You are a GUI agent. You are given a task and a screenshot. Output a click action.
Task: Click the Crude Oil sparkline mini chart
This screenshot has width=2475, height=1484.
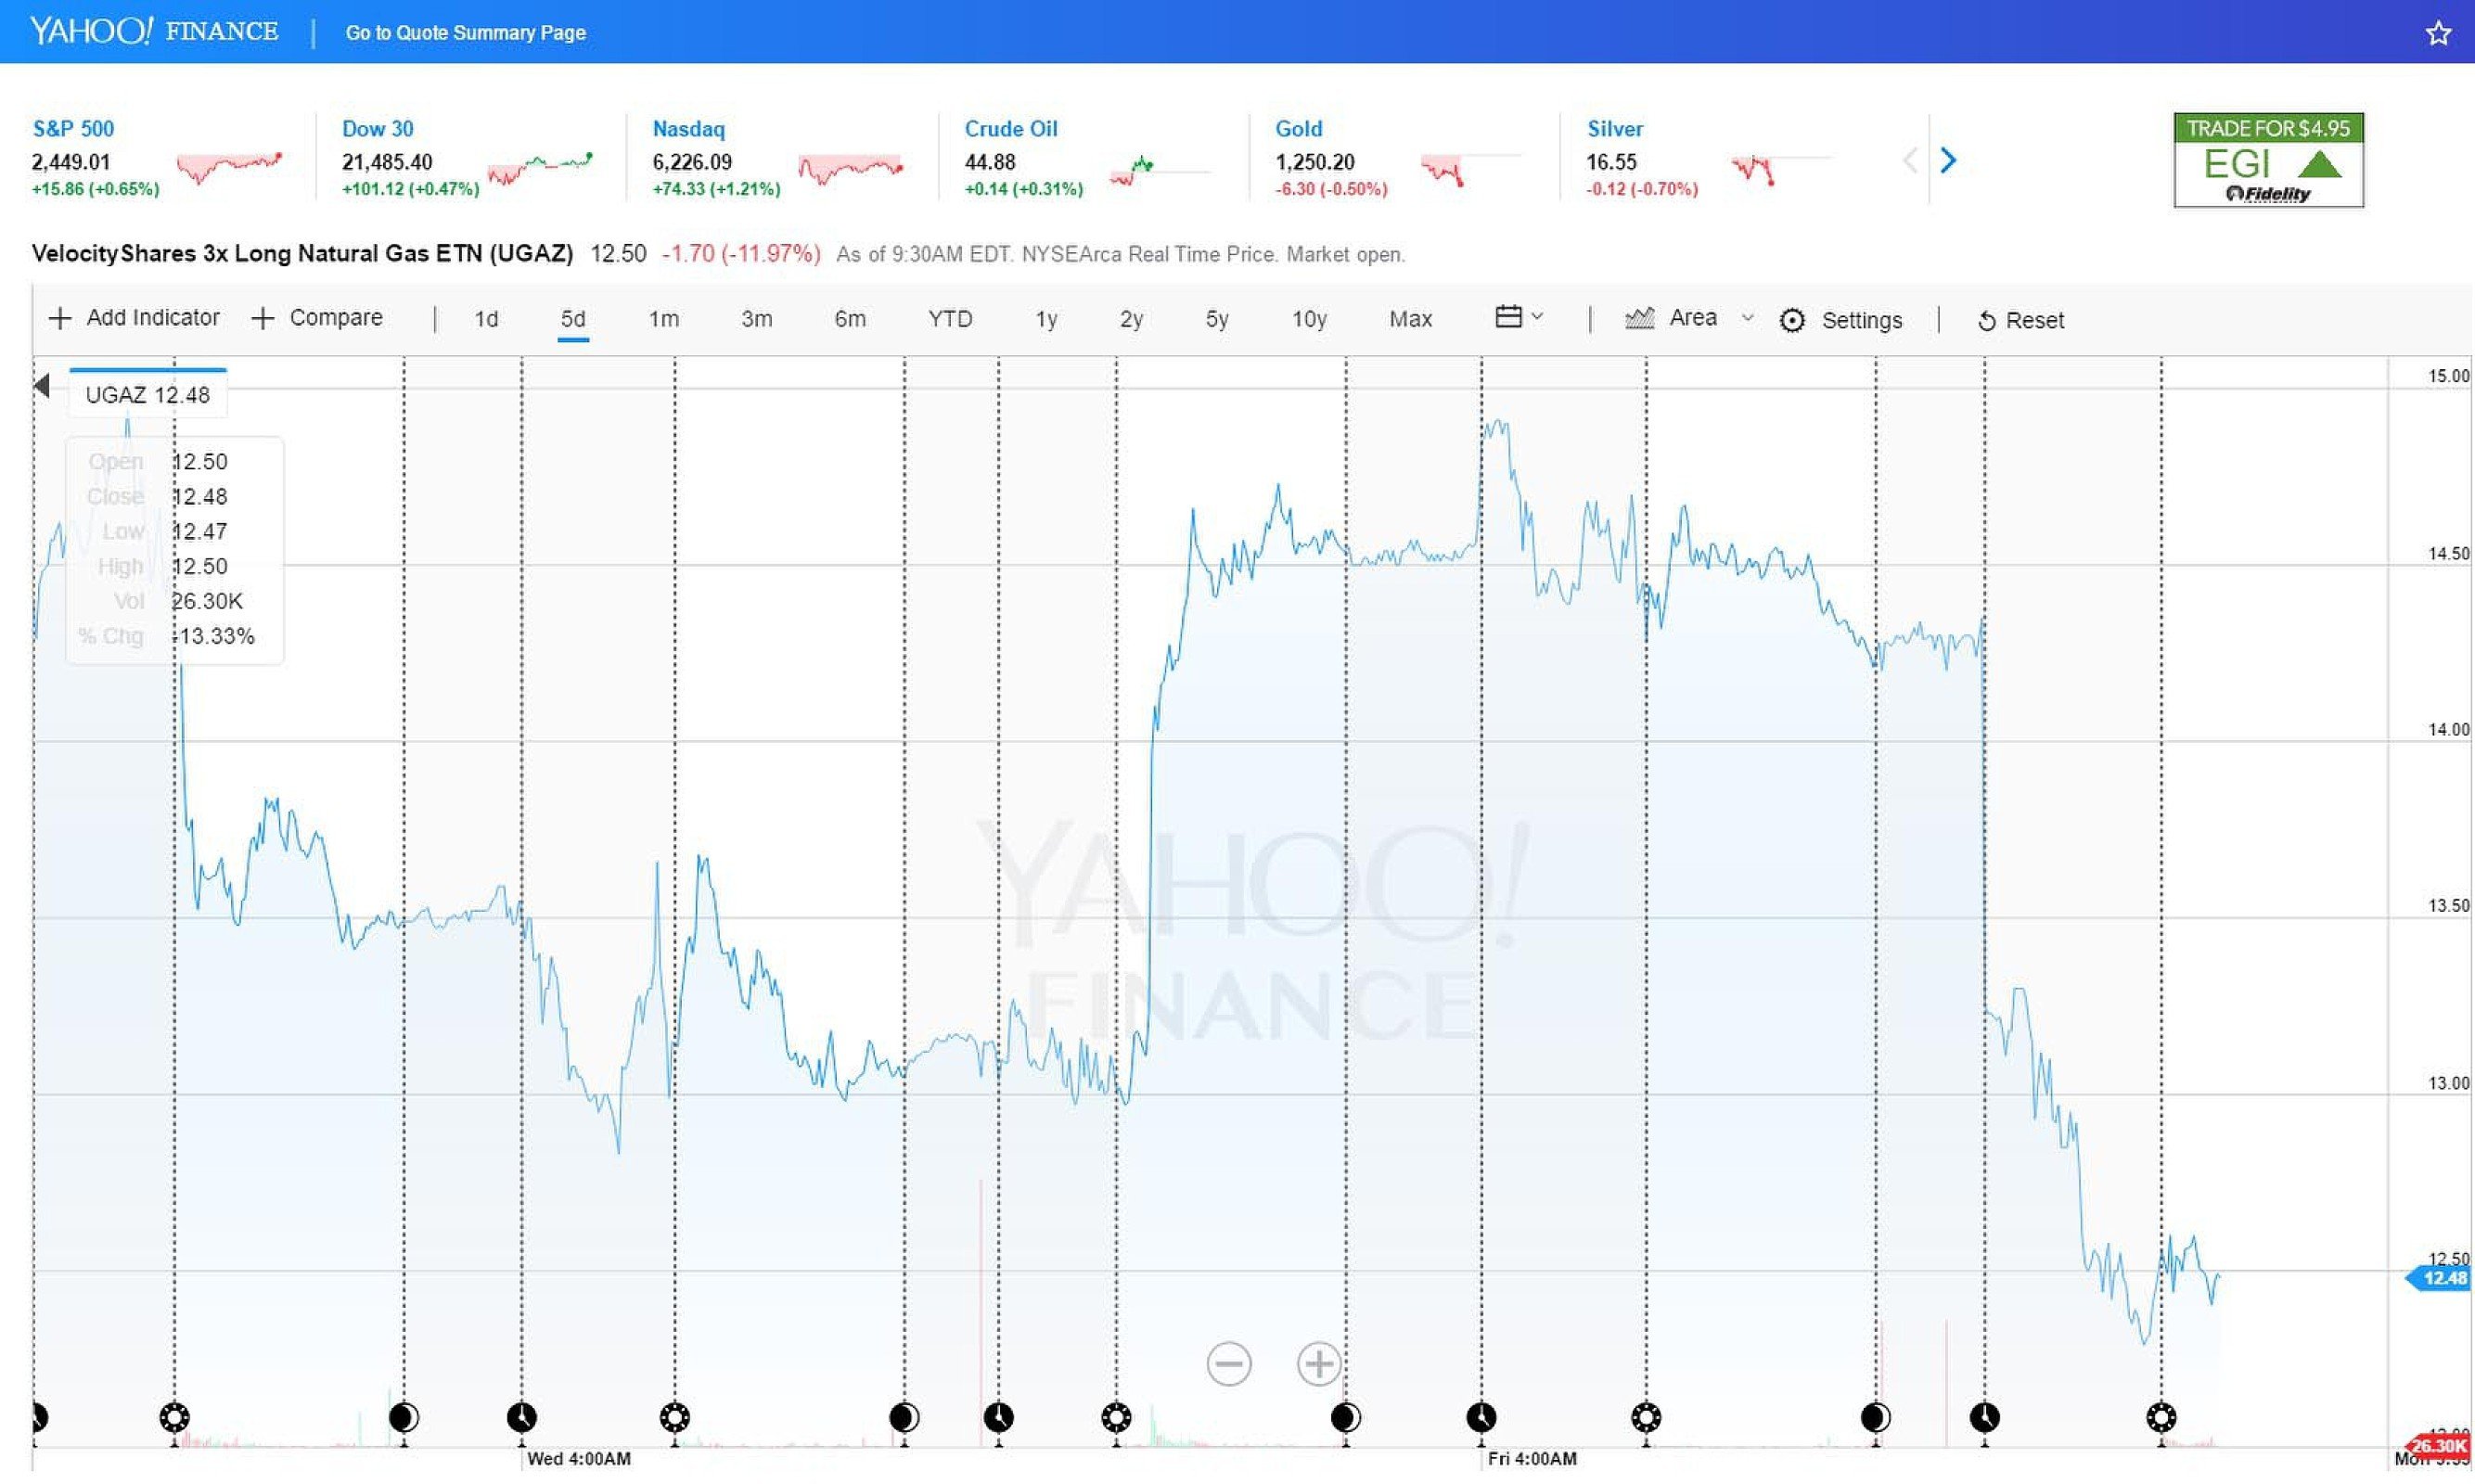point(1160,170)
